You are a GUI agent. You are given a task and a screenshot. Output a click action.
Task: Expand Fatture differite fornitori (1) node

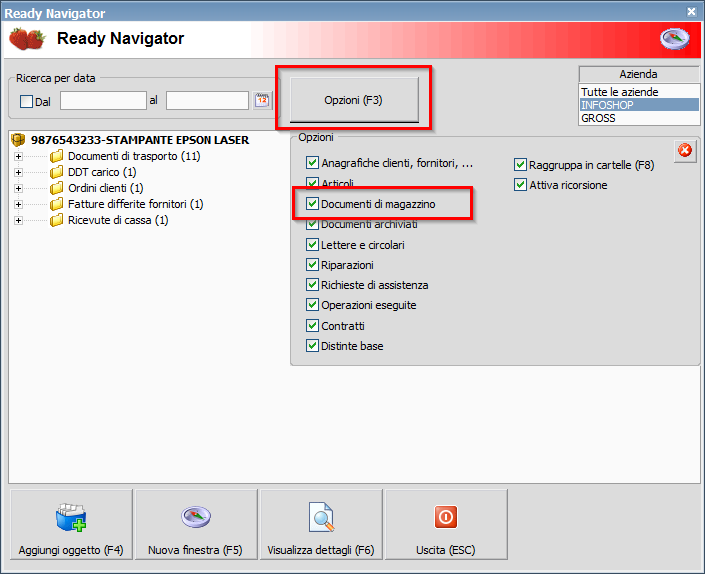[18, 205]
